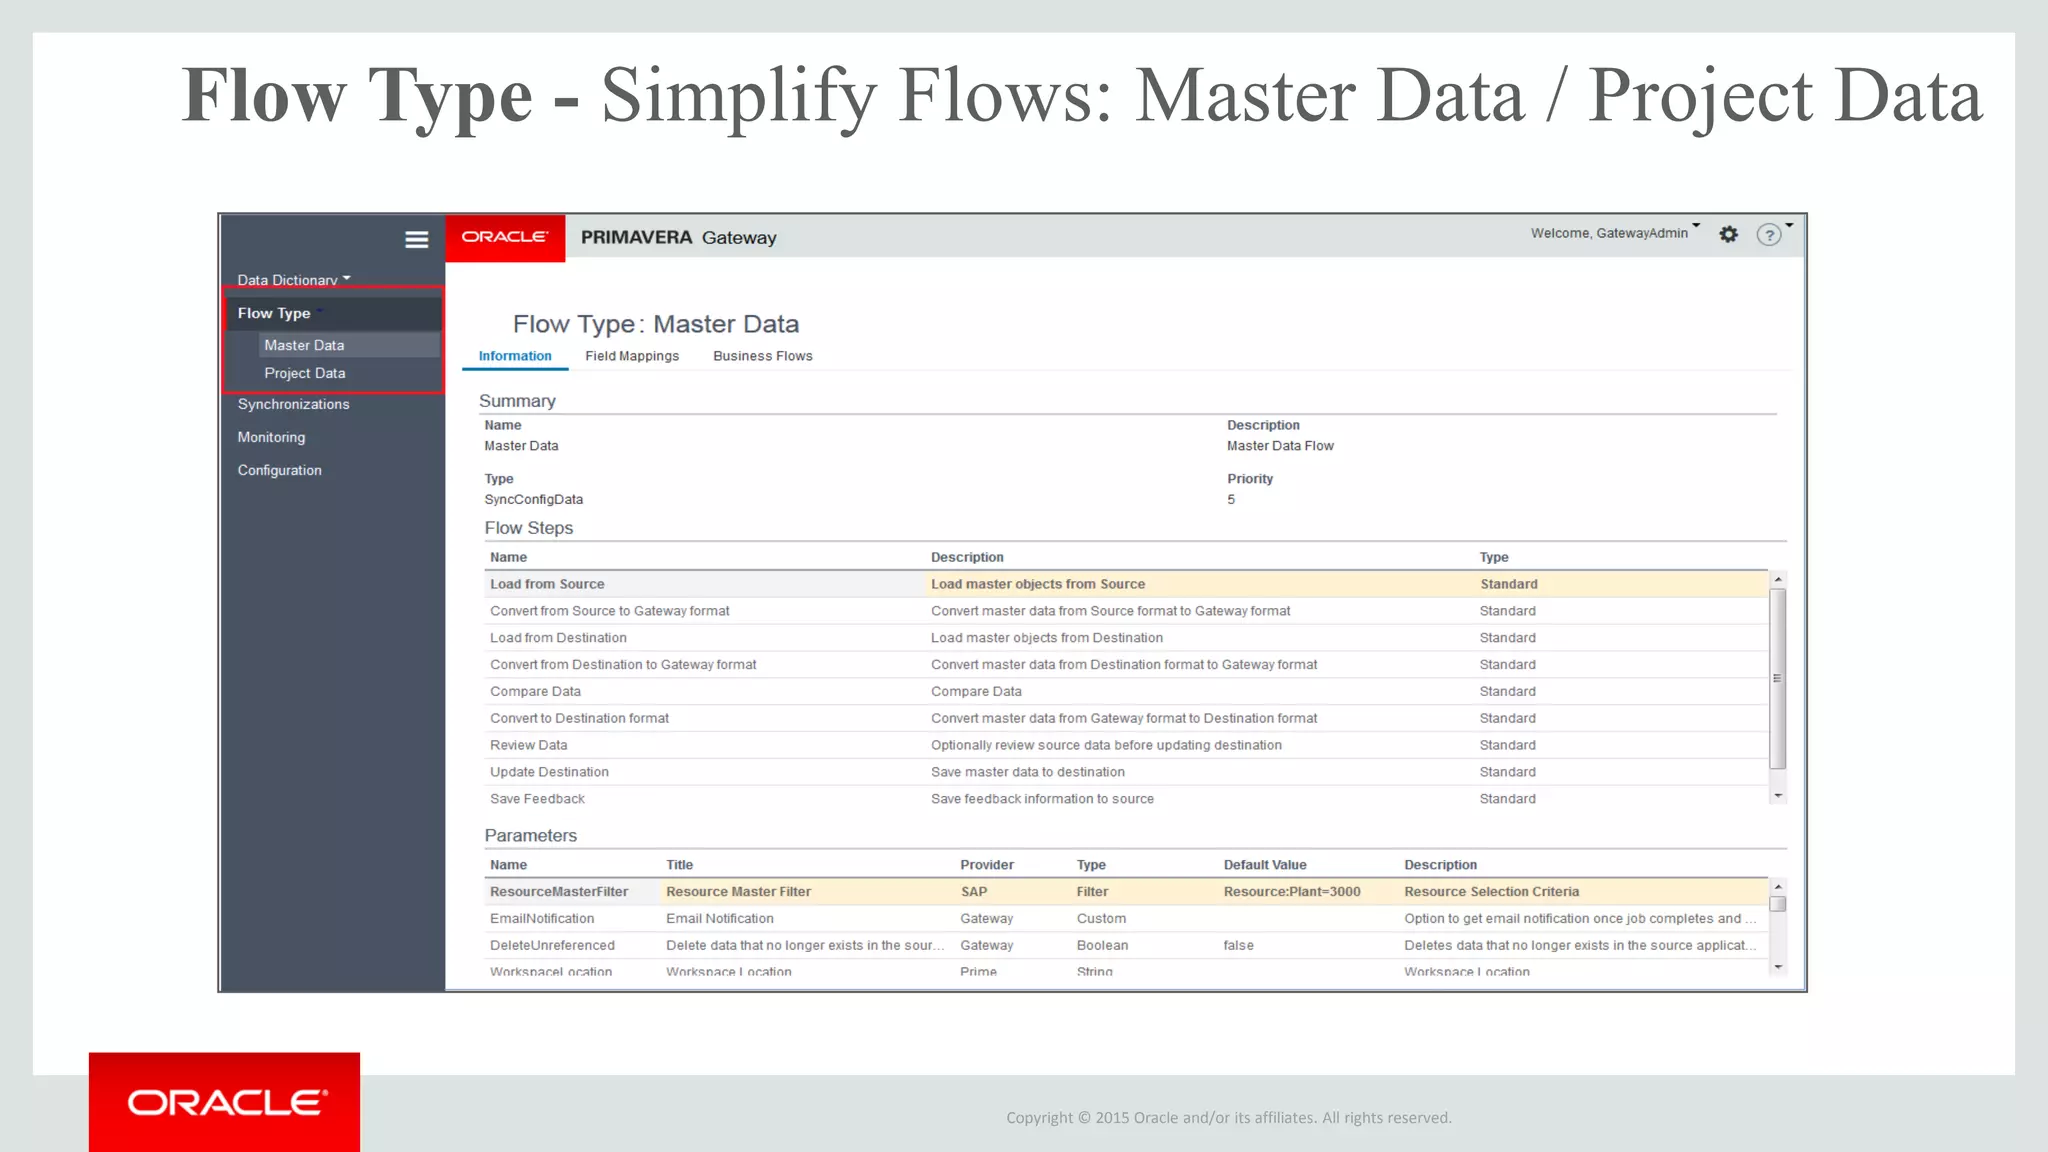Click the Flow Steps vertical scrollbar thumb

(1778, 679)
